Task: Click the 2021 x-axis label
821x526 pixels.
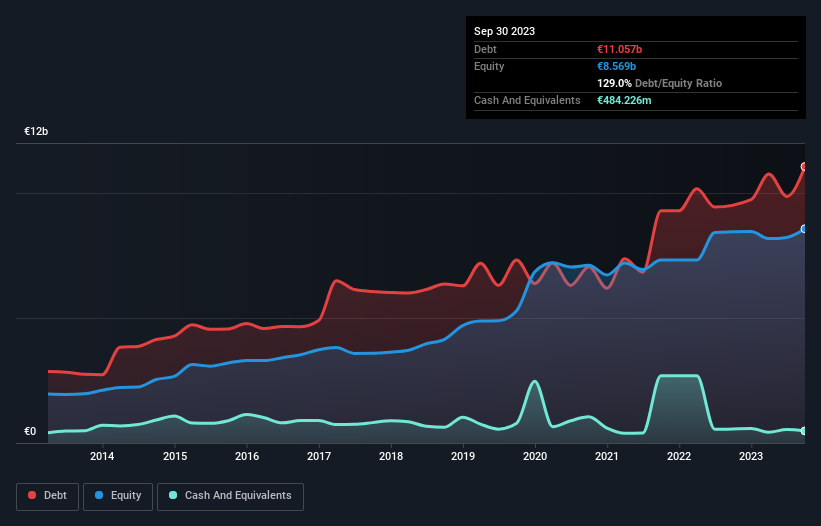Action: click(x=607, y=456)
